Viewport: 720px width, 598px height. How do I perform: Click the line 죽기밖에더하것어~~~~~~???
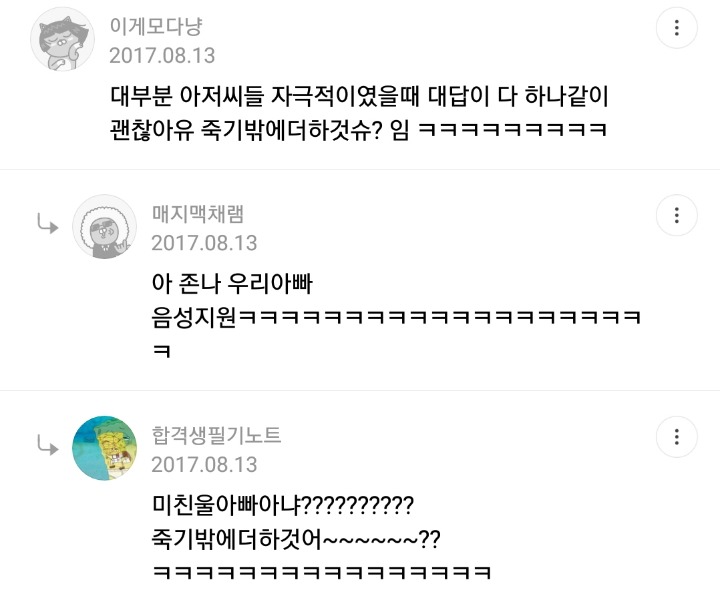pos(296,540)
